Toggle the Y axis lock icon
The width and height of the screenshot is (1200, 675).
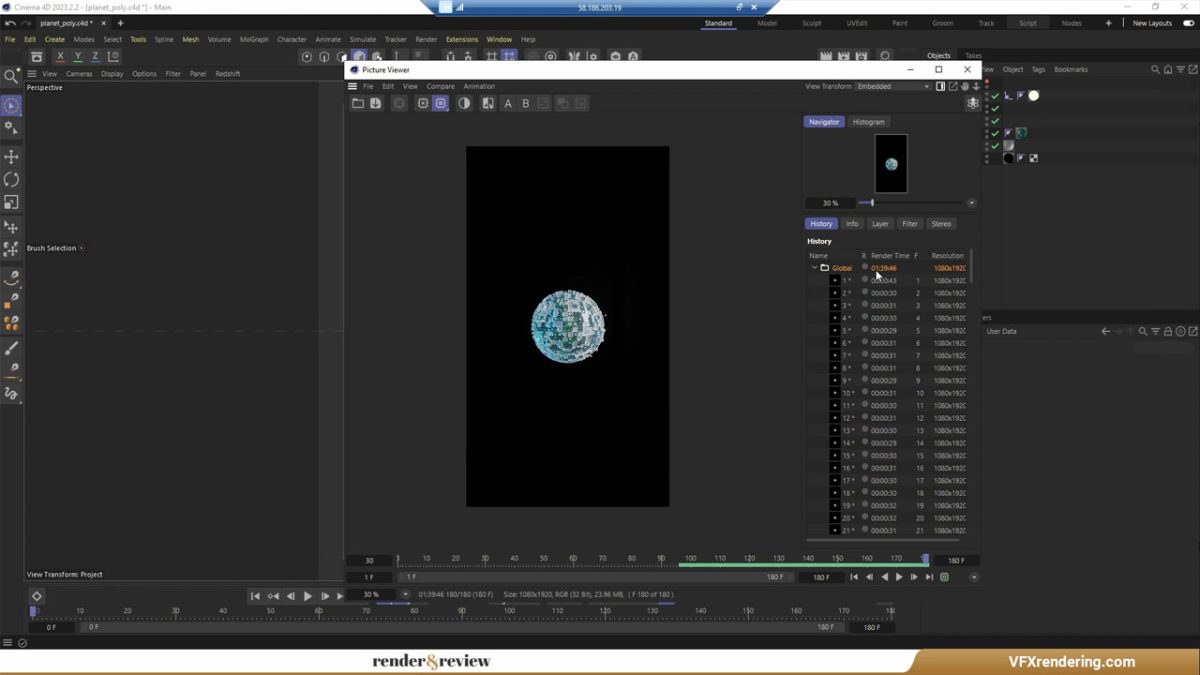click(x=78, y=57)
